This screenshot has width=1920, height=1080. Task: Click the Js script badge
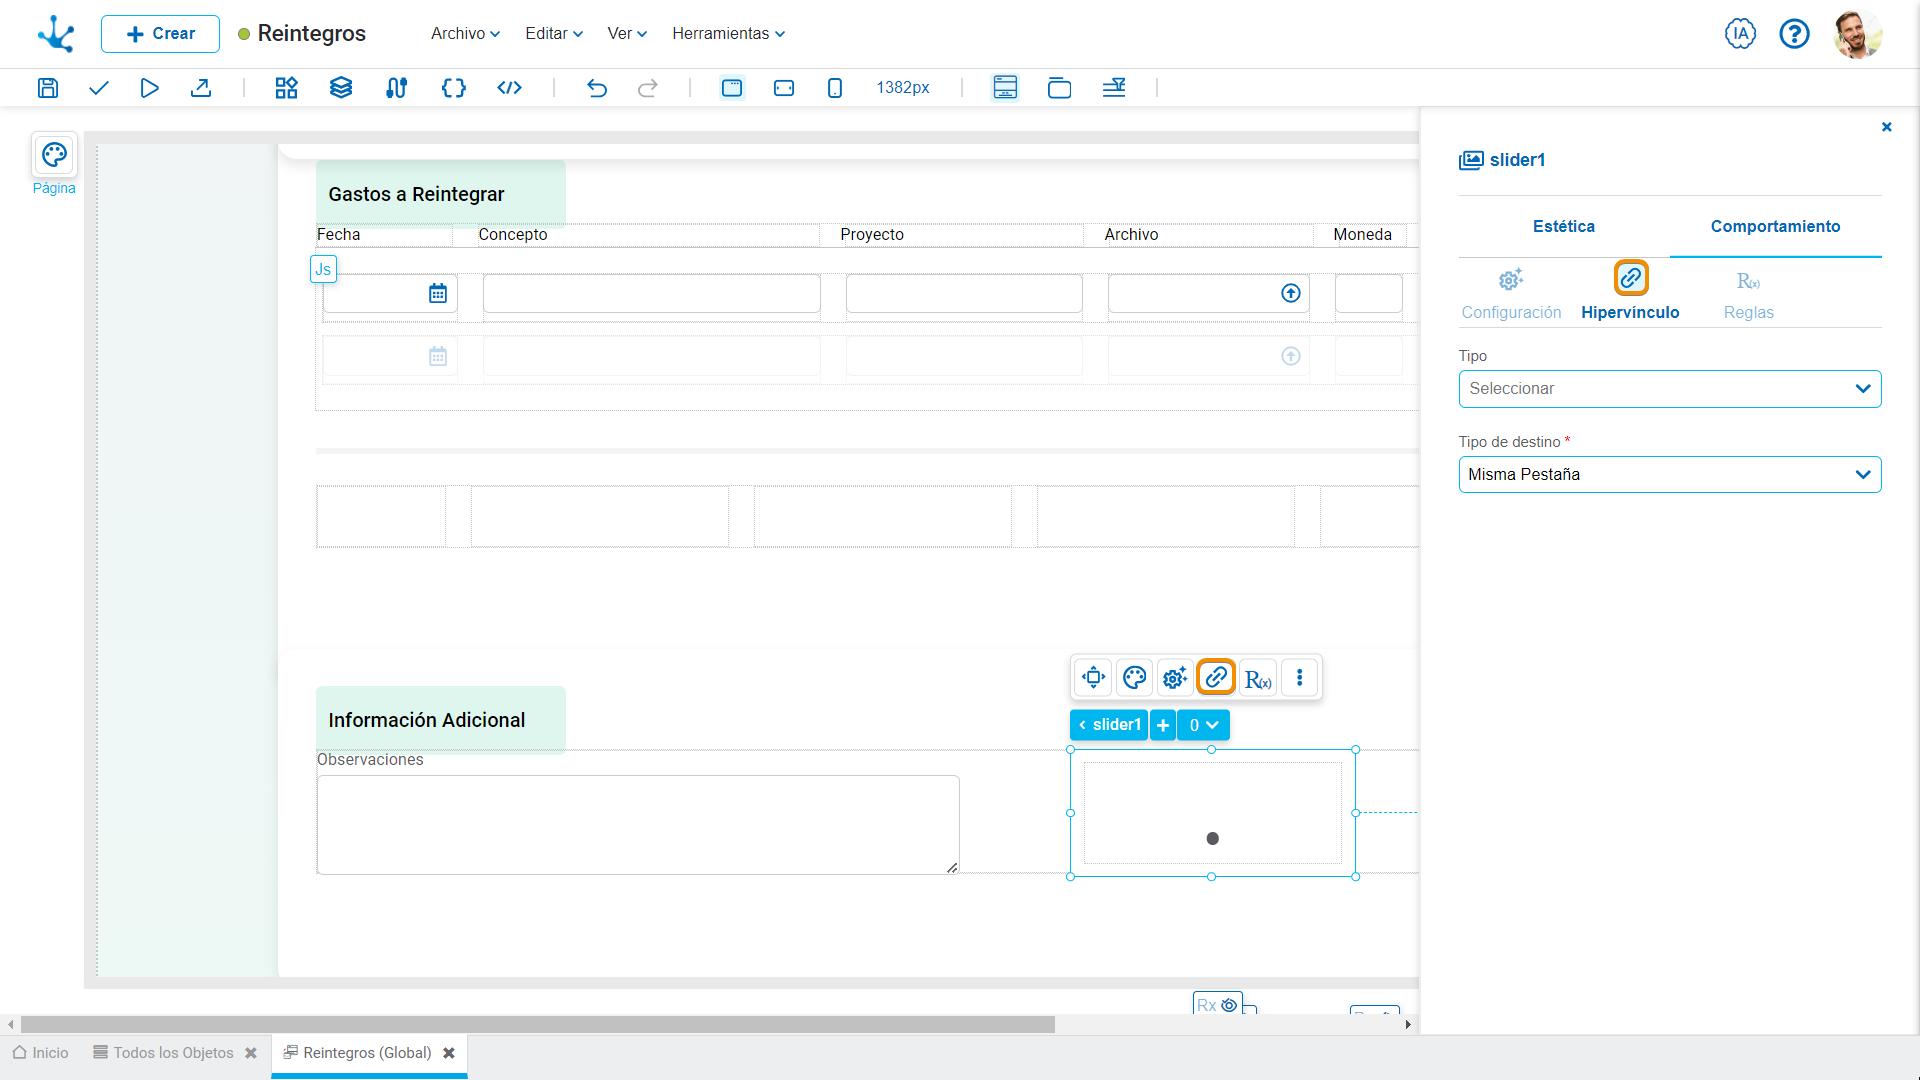click(x=323, y=270)
